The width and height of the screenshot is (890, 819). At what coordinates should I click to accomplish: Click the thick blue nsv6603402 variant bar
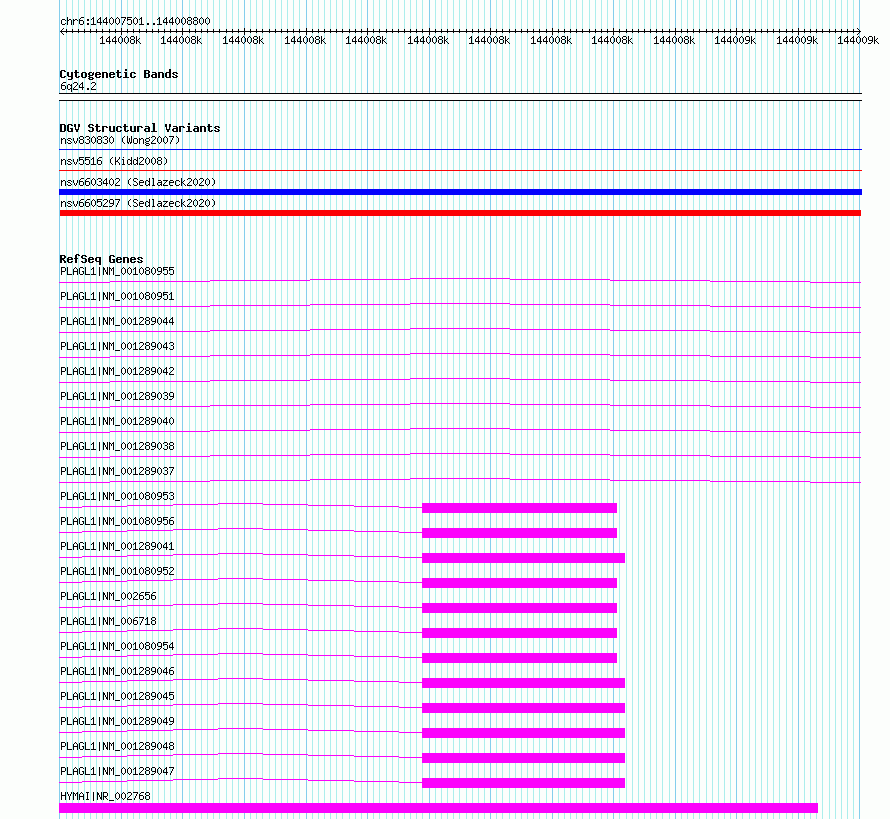(x=460, y=192)
